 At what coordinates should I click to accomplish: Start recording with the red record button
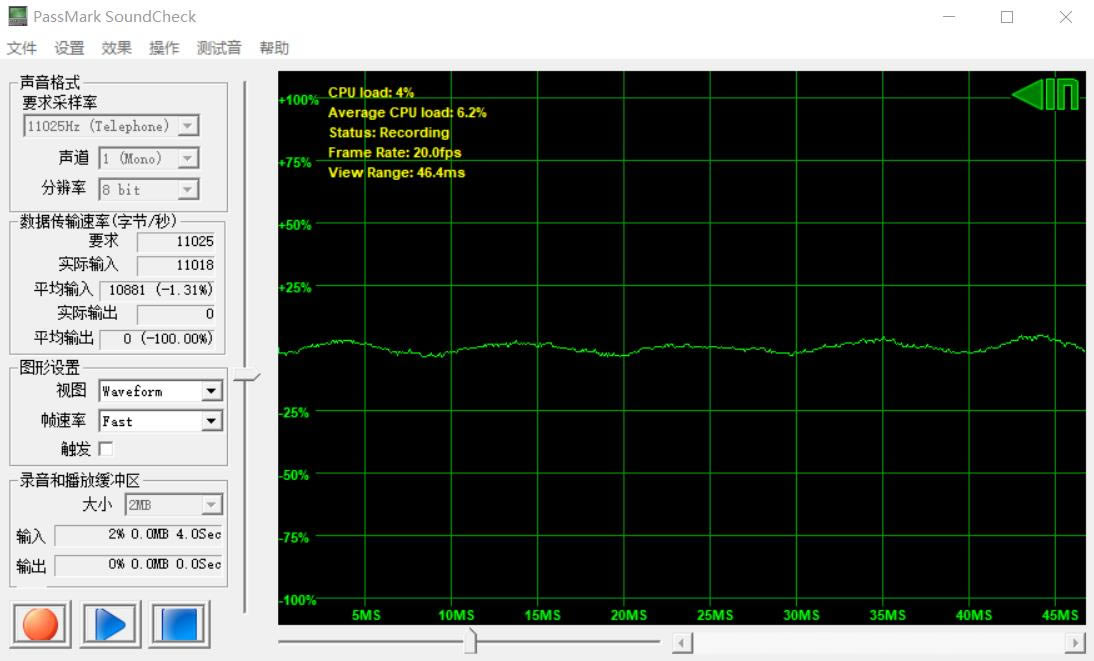coord(40,624)
